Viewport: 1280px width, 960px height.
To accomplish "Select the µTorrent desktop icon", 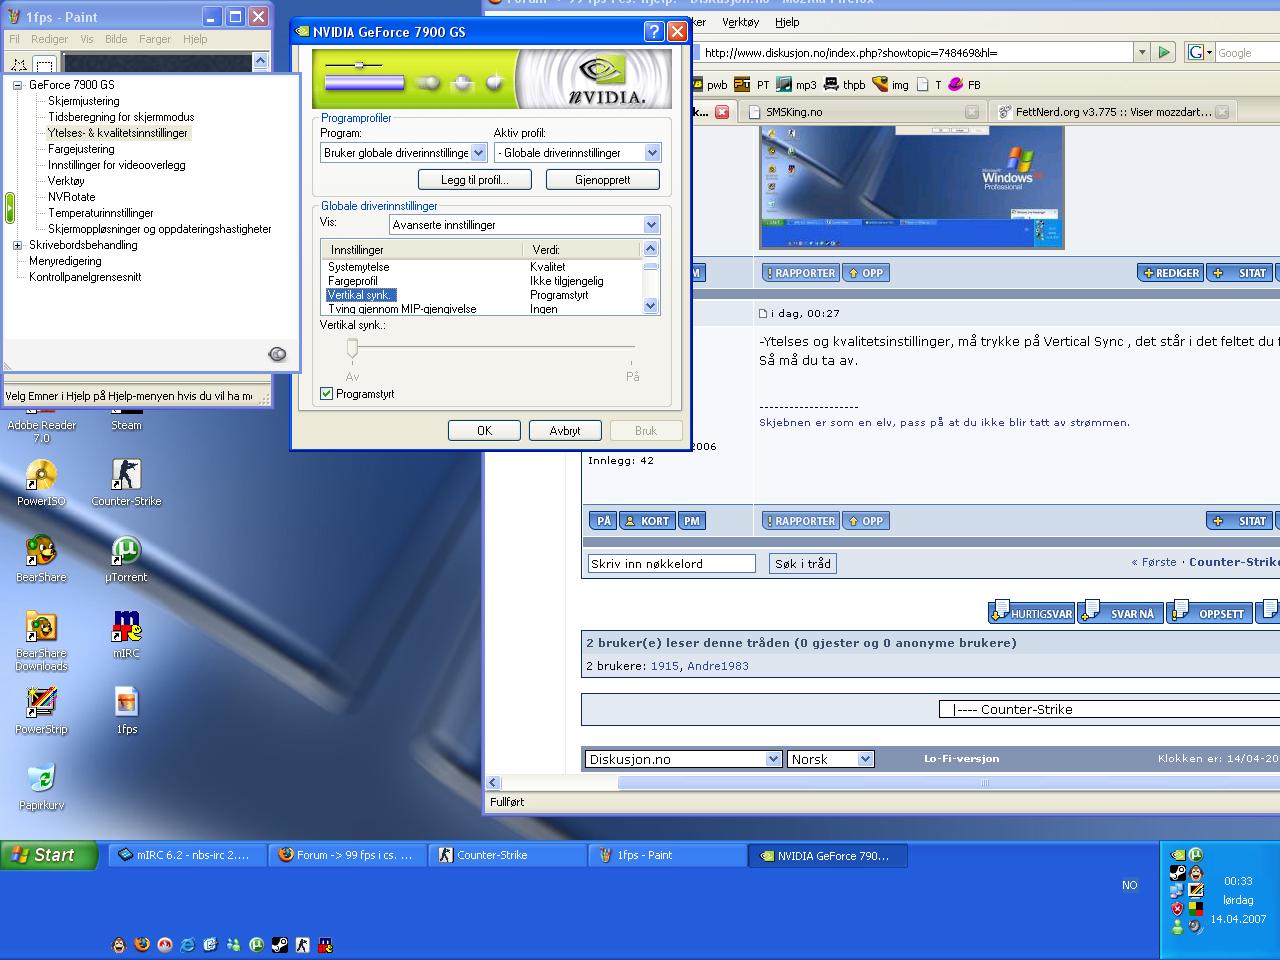I will (126, 552).
